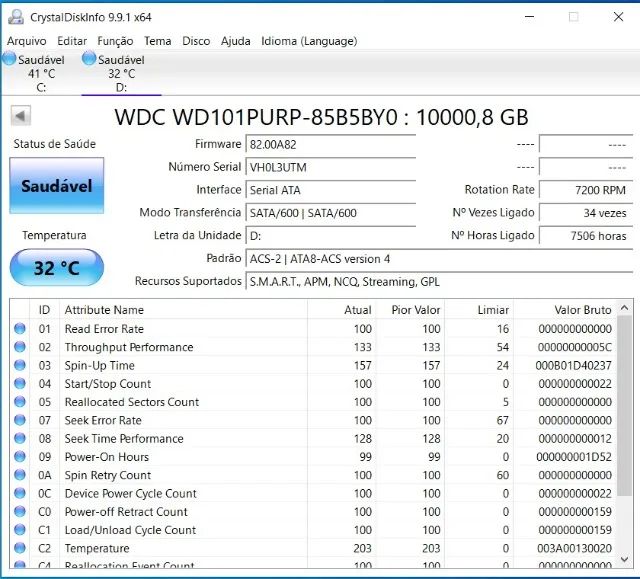Click the Saudável health status button
This screenshot has height=579, width=640.
click(57, 186)
